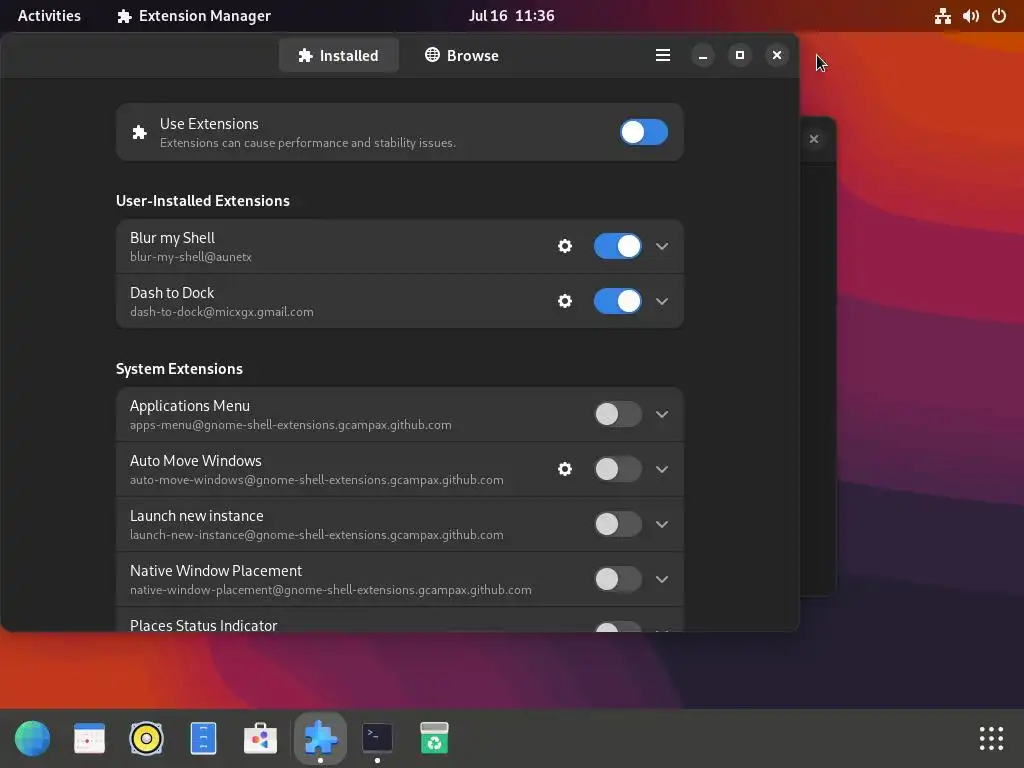This screenshot has width=1024, height=768.
Task: Click the blur-my-shell@aunetx identifier text
Action: point(191,257)
